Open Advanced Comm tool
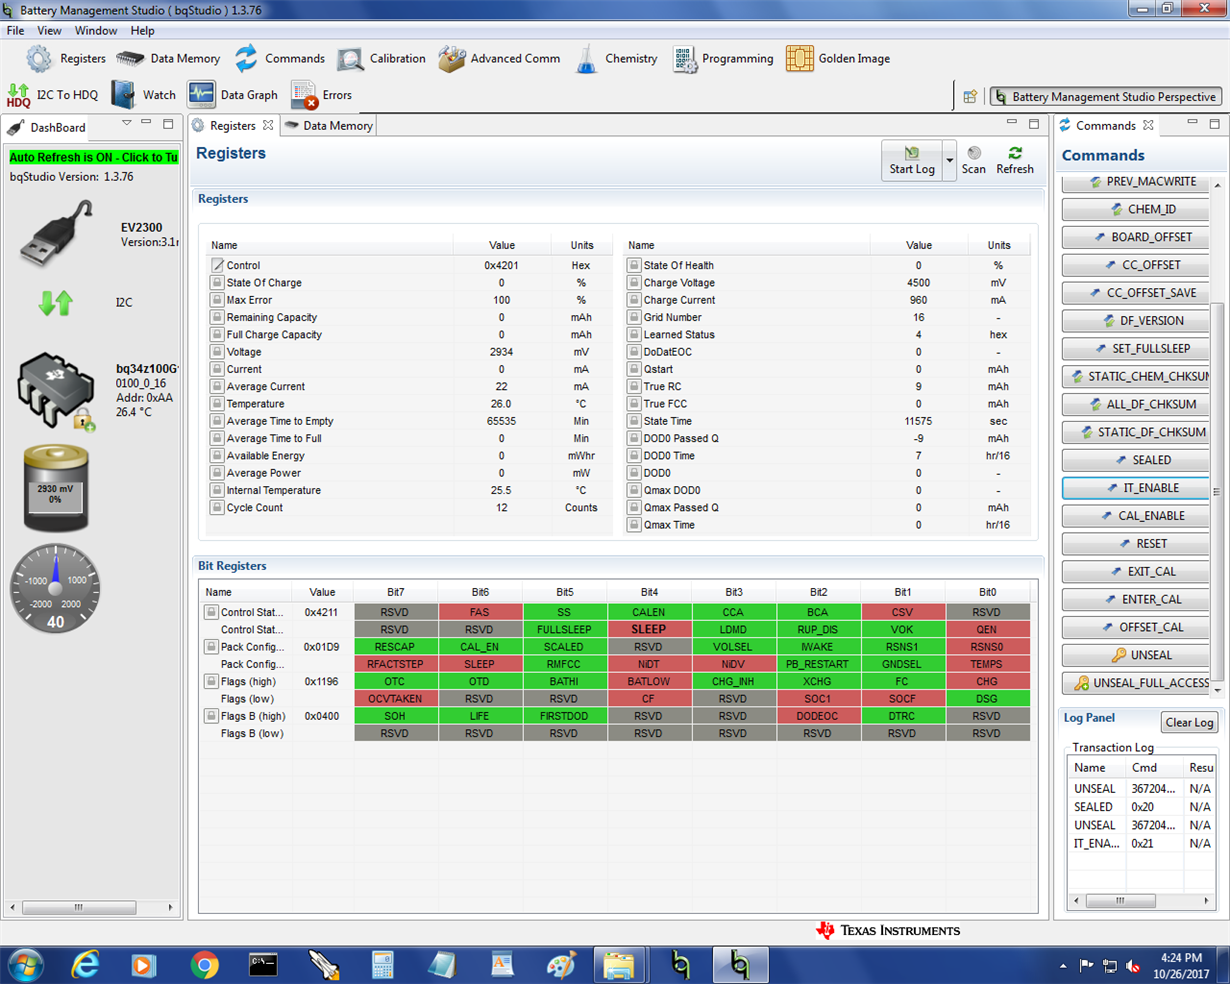 tap(499, 59)
